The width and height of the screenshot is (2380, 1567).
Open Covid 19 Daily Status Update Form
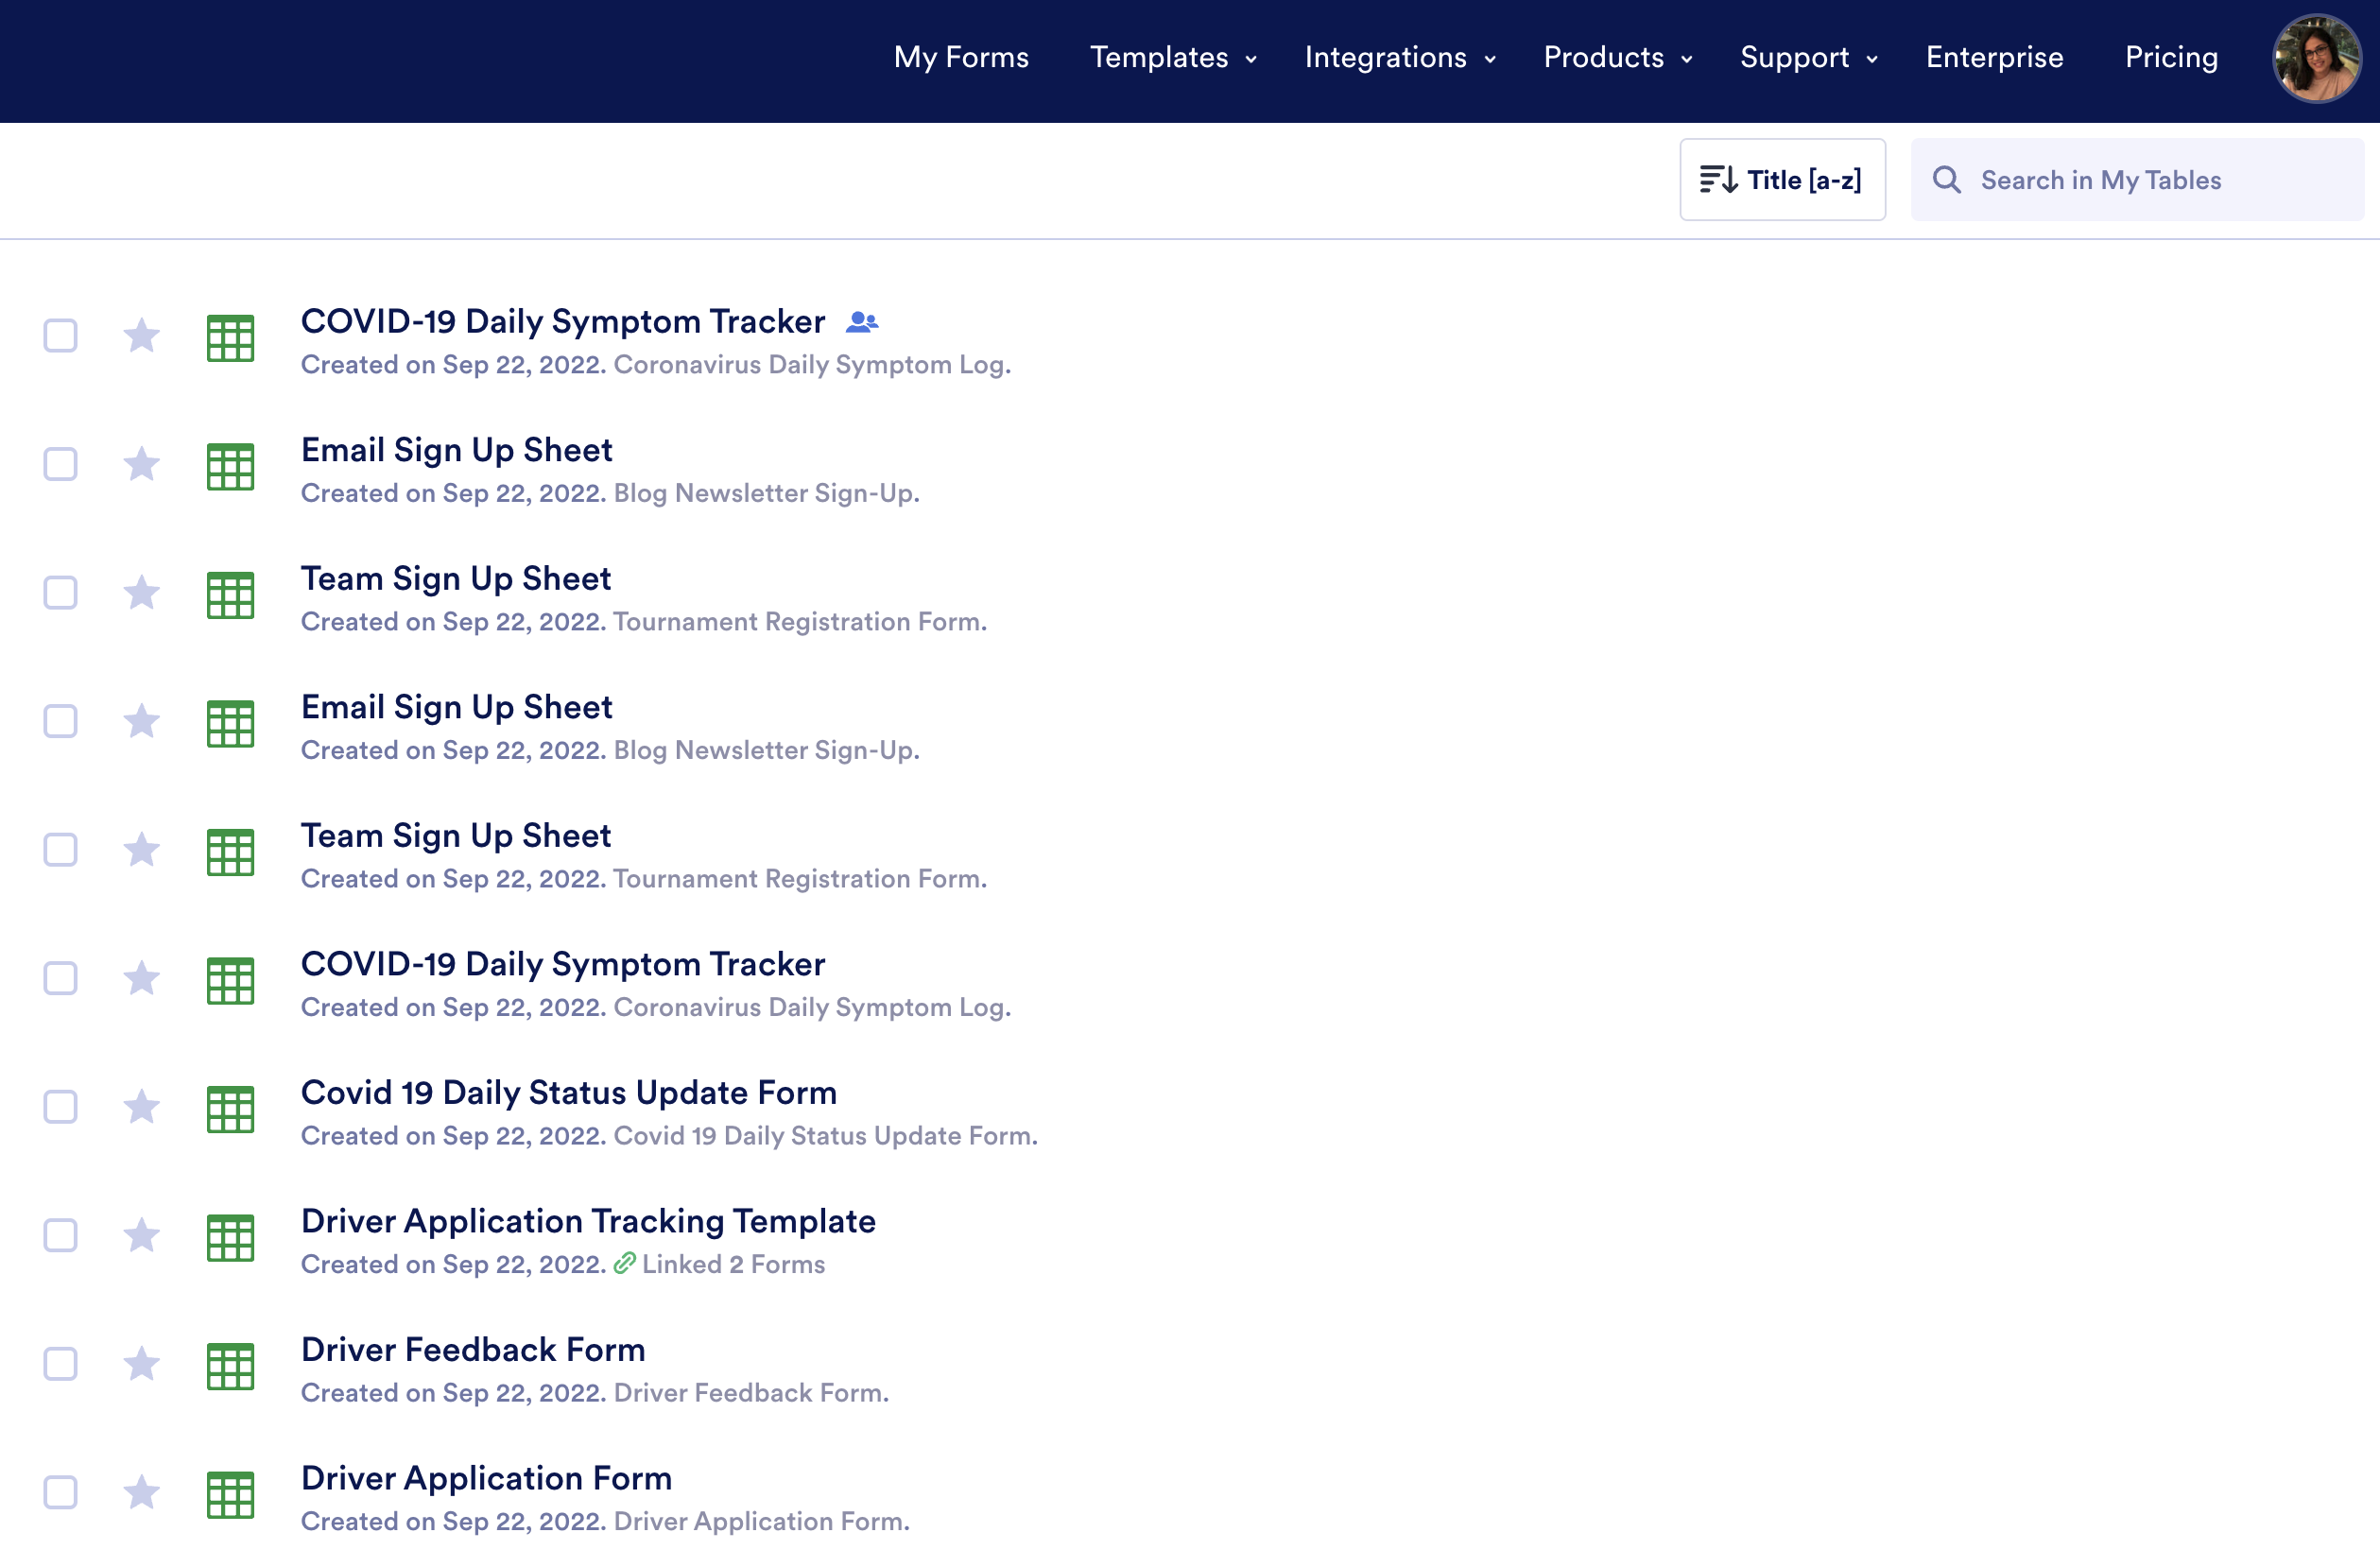tap(568, 1093)
